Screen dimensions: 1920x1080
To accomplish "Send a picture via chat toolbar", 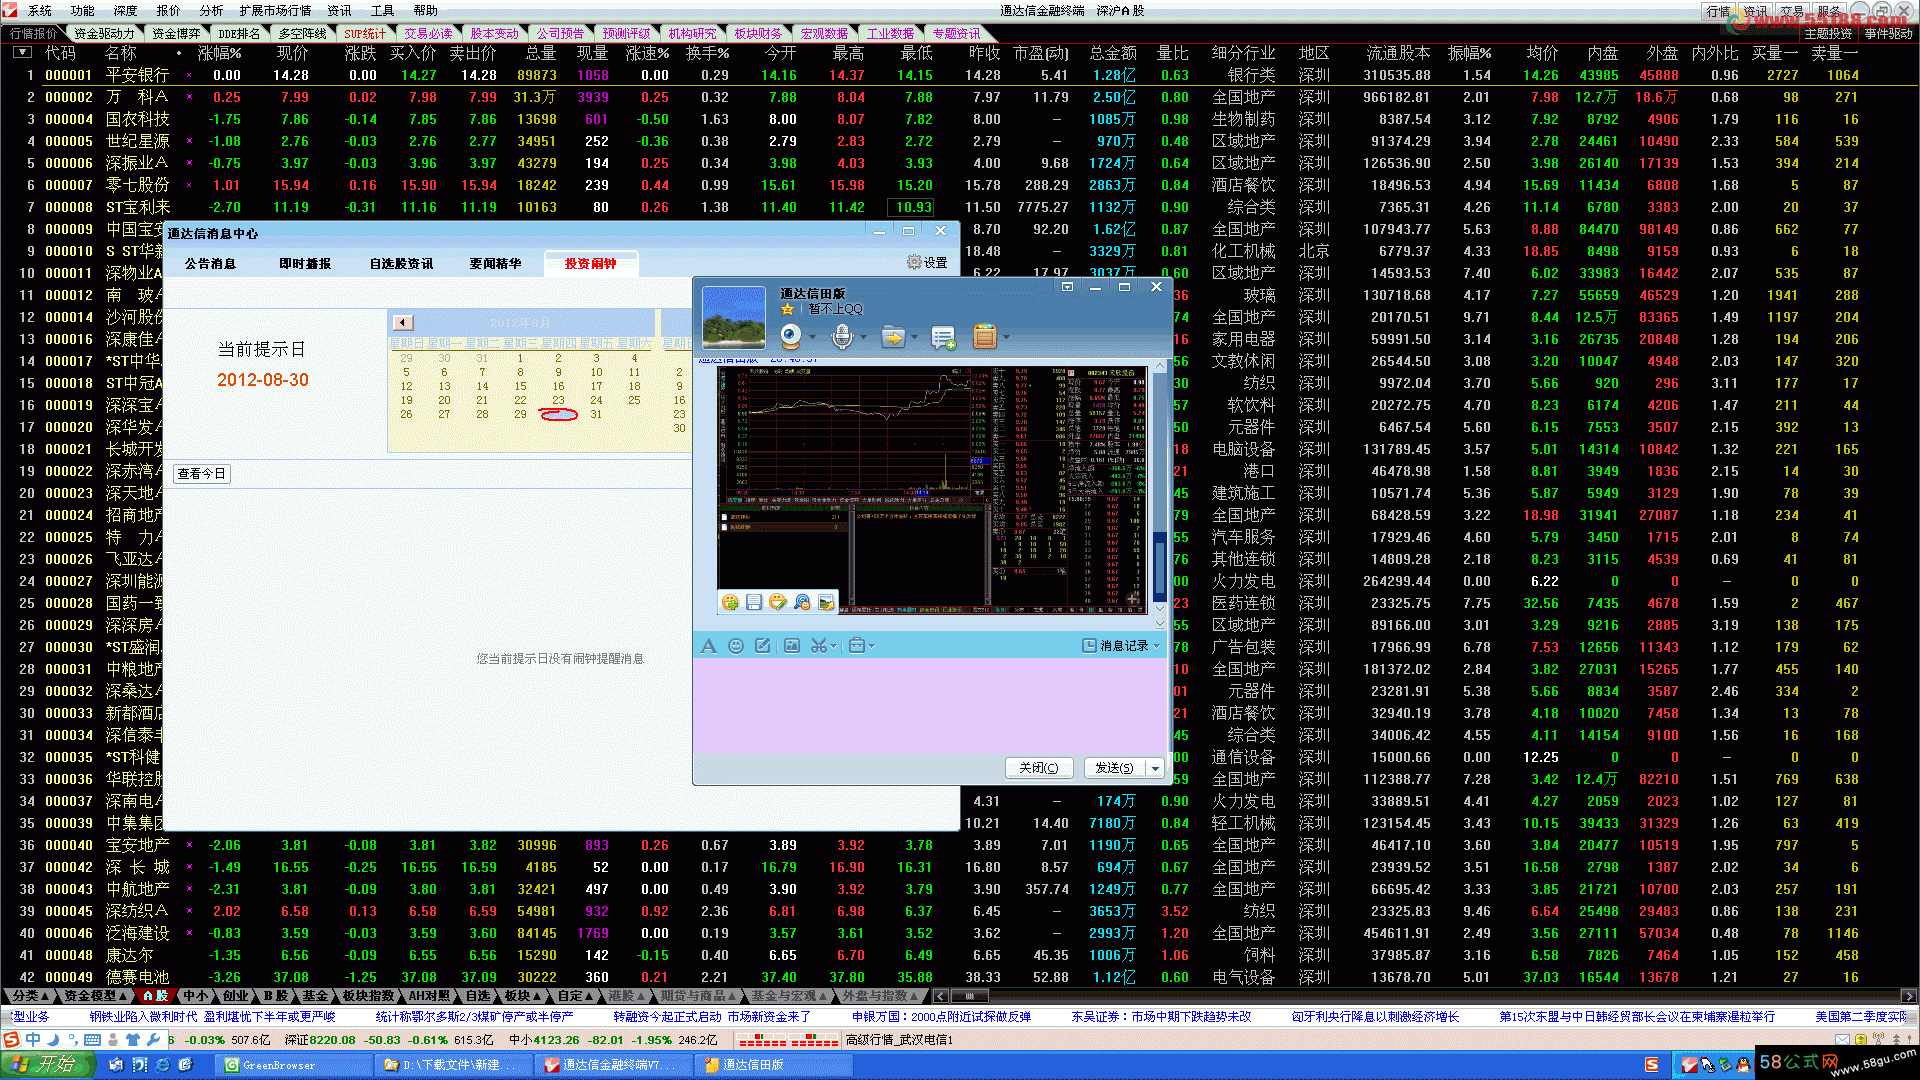I will [792, 646].
